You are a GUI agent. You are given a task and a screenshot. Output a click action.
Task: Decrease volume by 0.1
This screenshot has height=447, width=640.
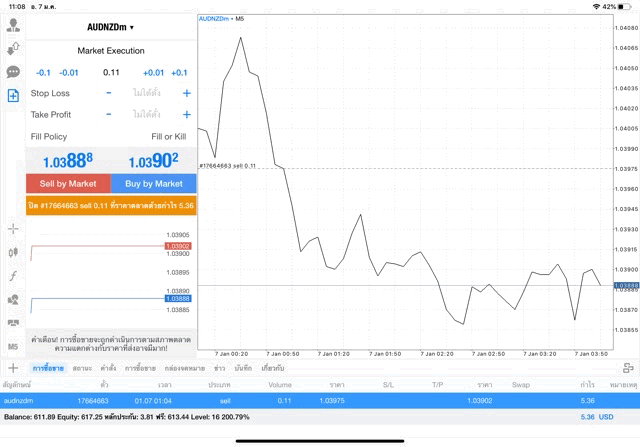[43, 73]
